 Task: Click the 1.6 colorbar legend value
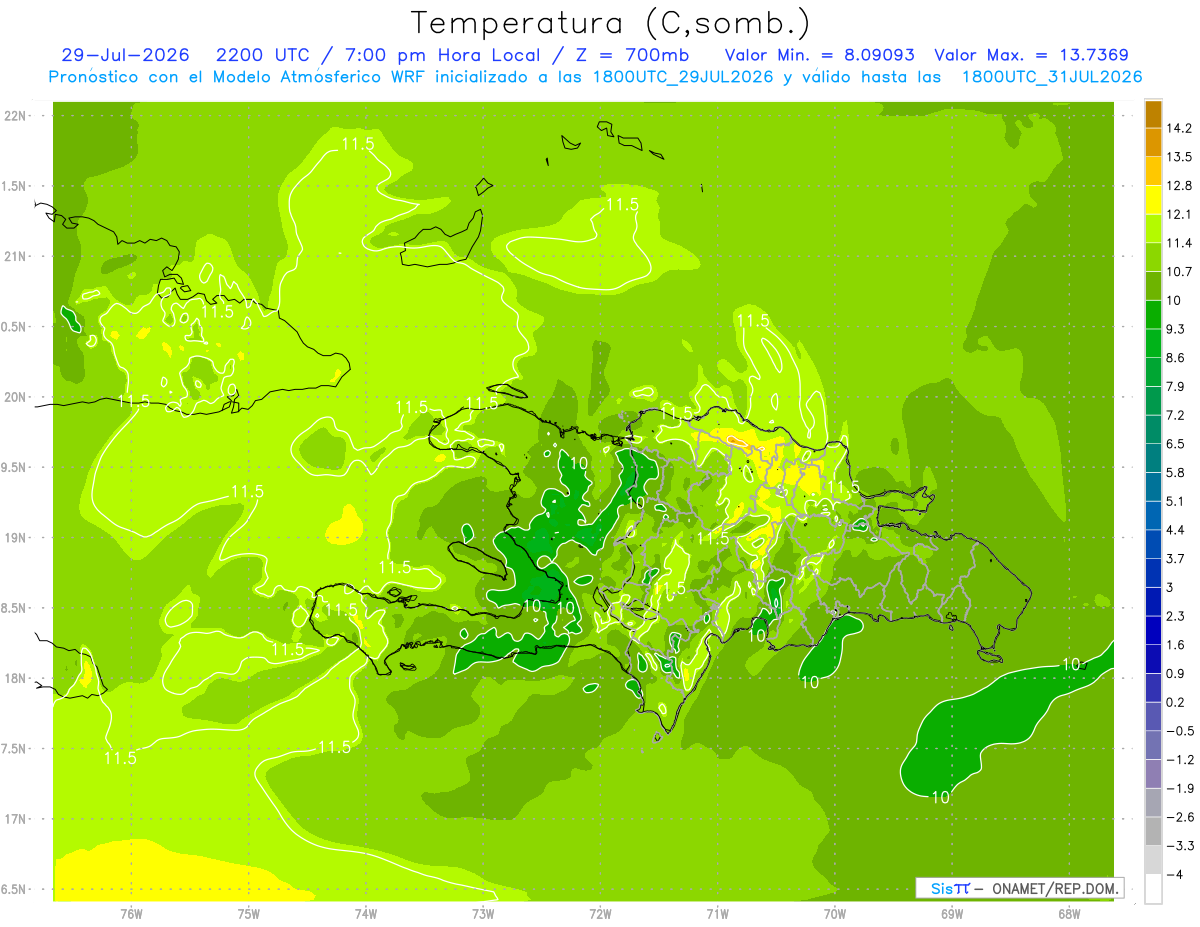tap(1176, 645)
